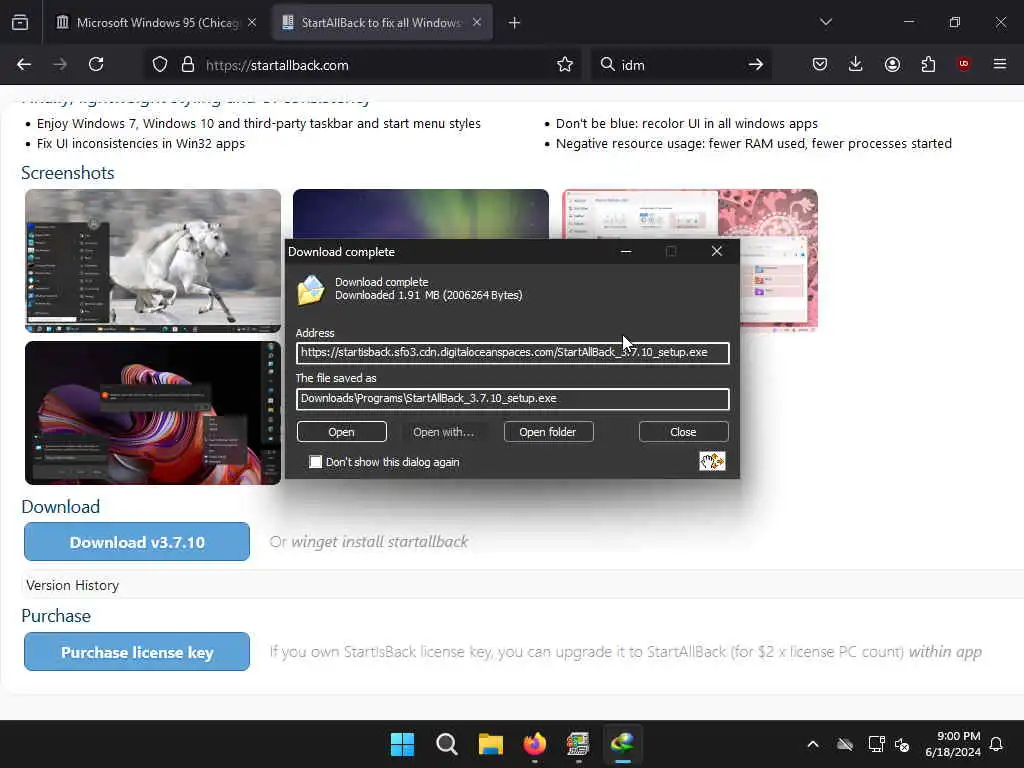Open the extensions puzzle icon
1024x768 pixels.
tap(928, 64)
